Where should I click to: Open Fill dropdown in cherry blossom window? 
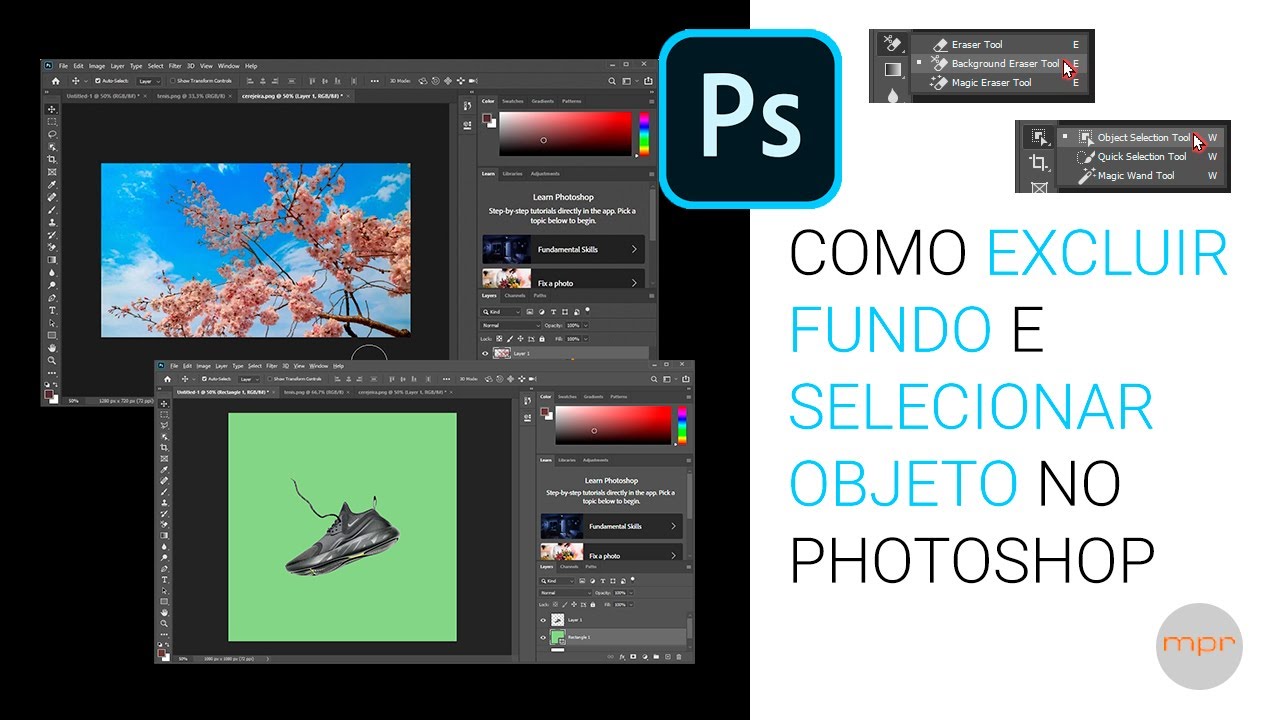click(x=586, y=339)
